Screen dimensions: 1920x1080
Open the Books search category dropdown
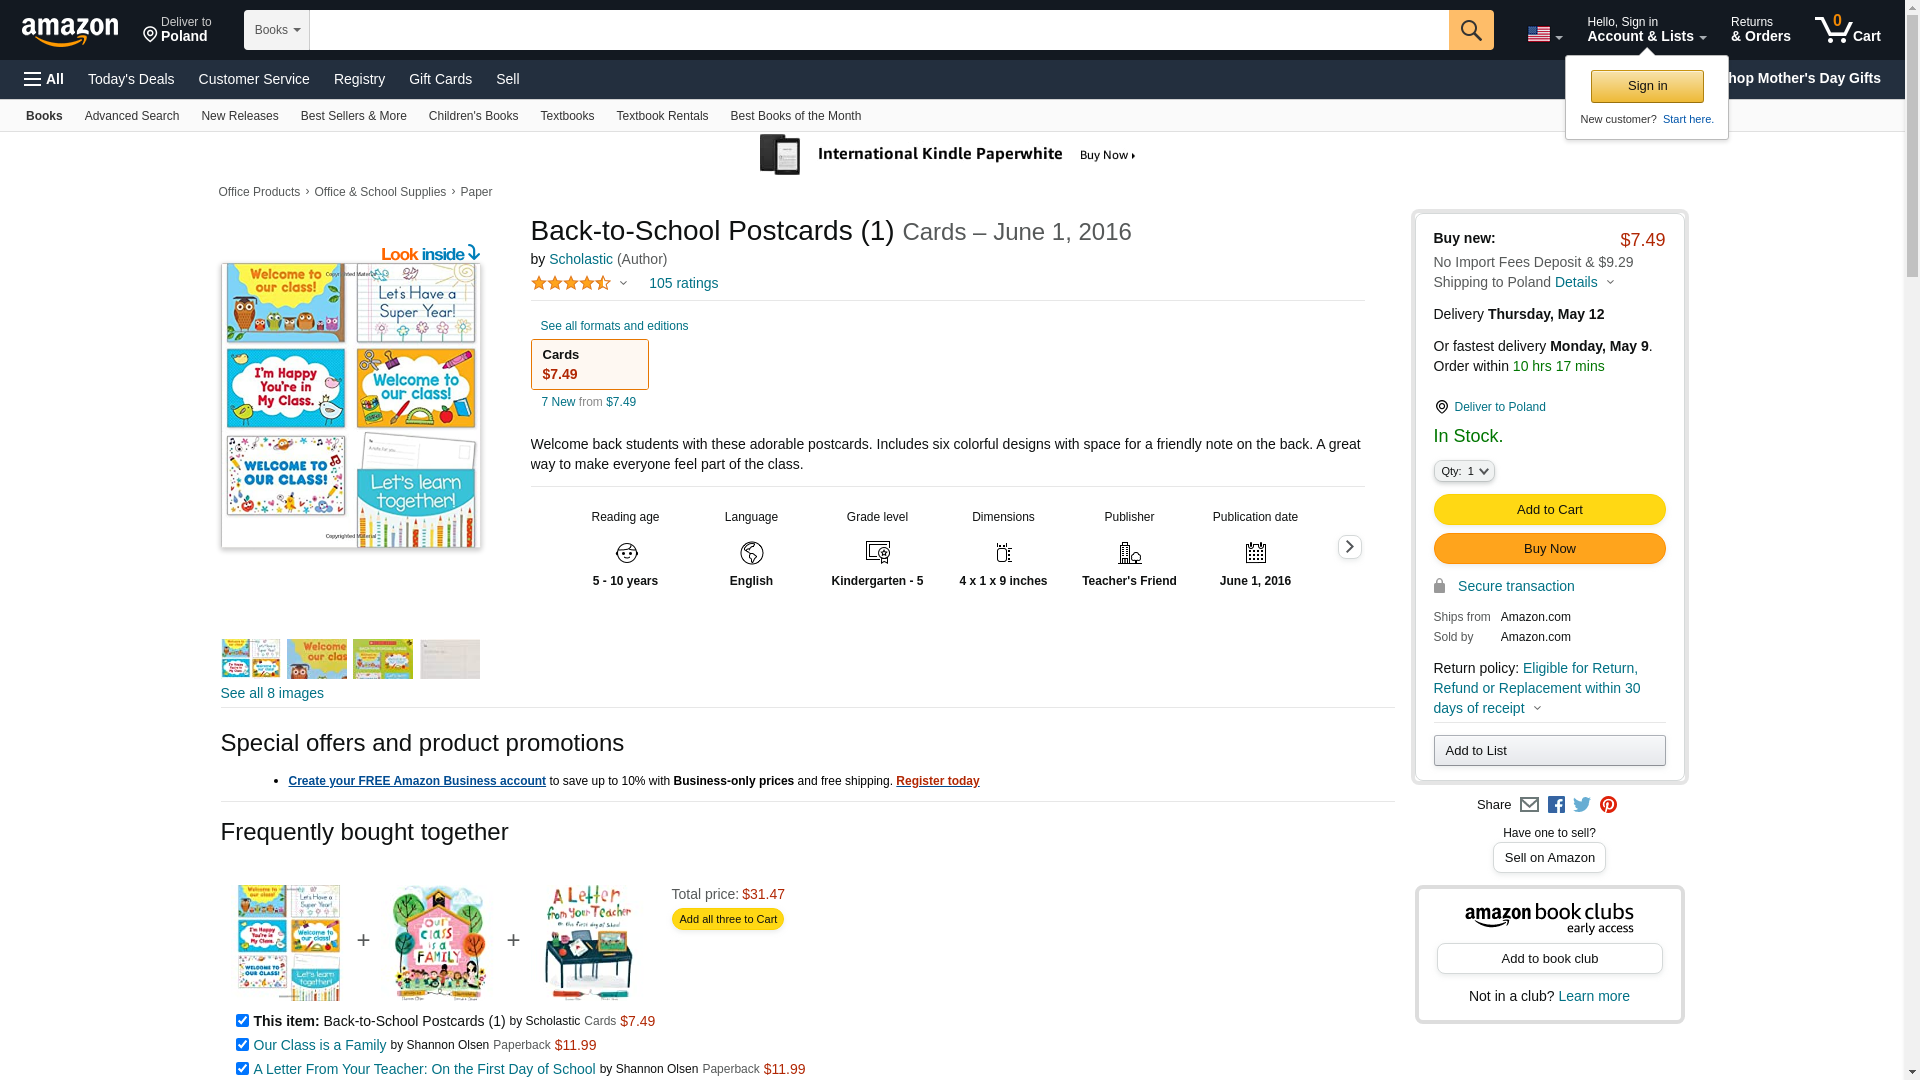pos(277,30)
